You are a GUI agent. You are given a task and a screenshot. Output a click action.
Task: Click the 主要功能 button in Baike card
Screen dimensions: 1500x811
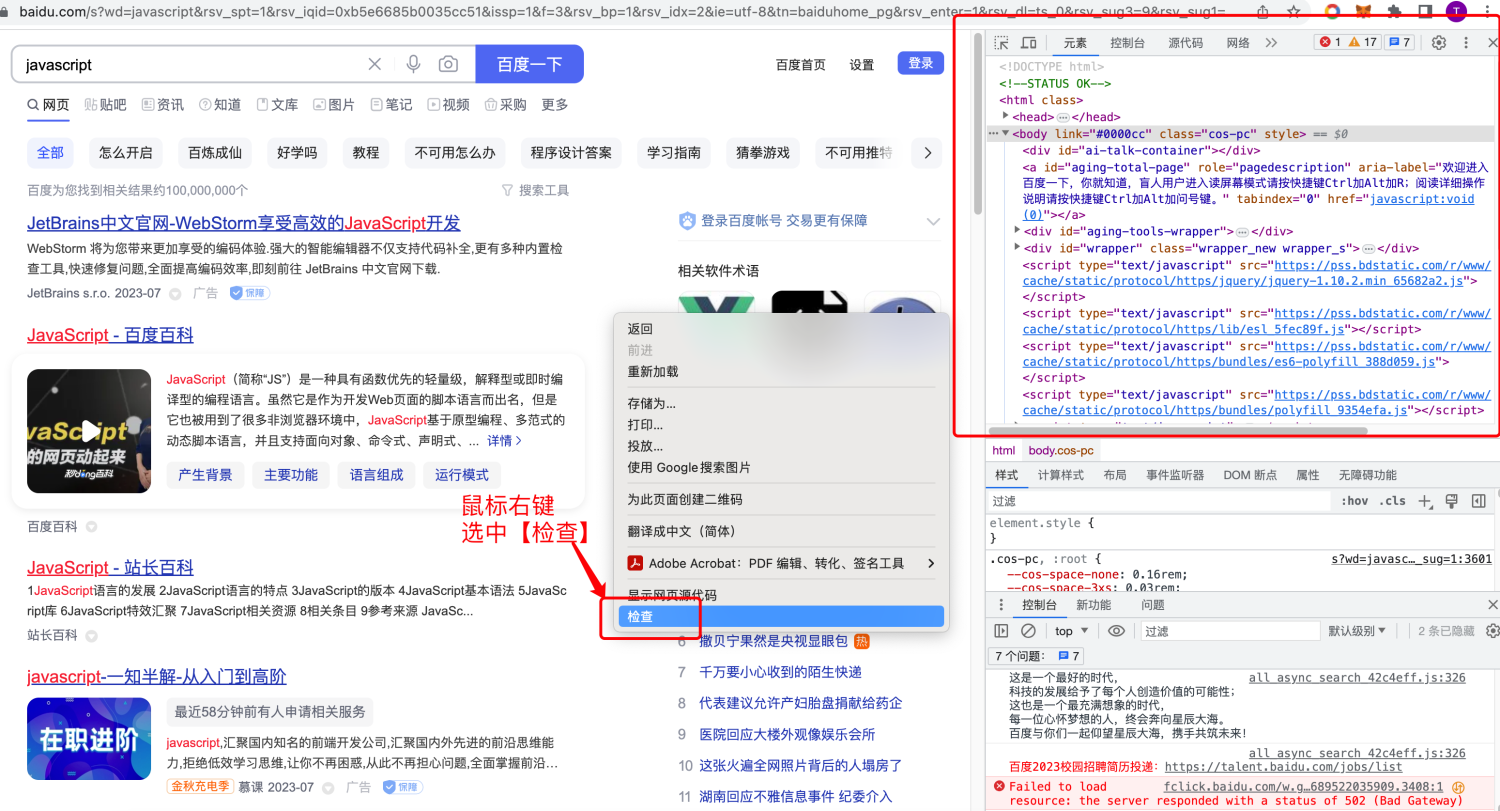coord(291,475)
